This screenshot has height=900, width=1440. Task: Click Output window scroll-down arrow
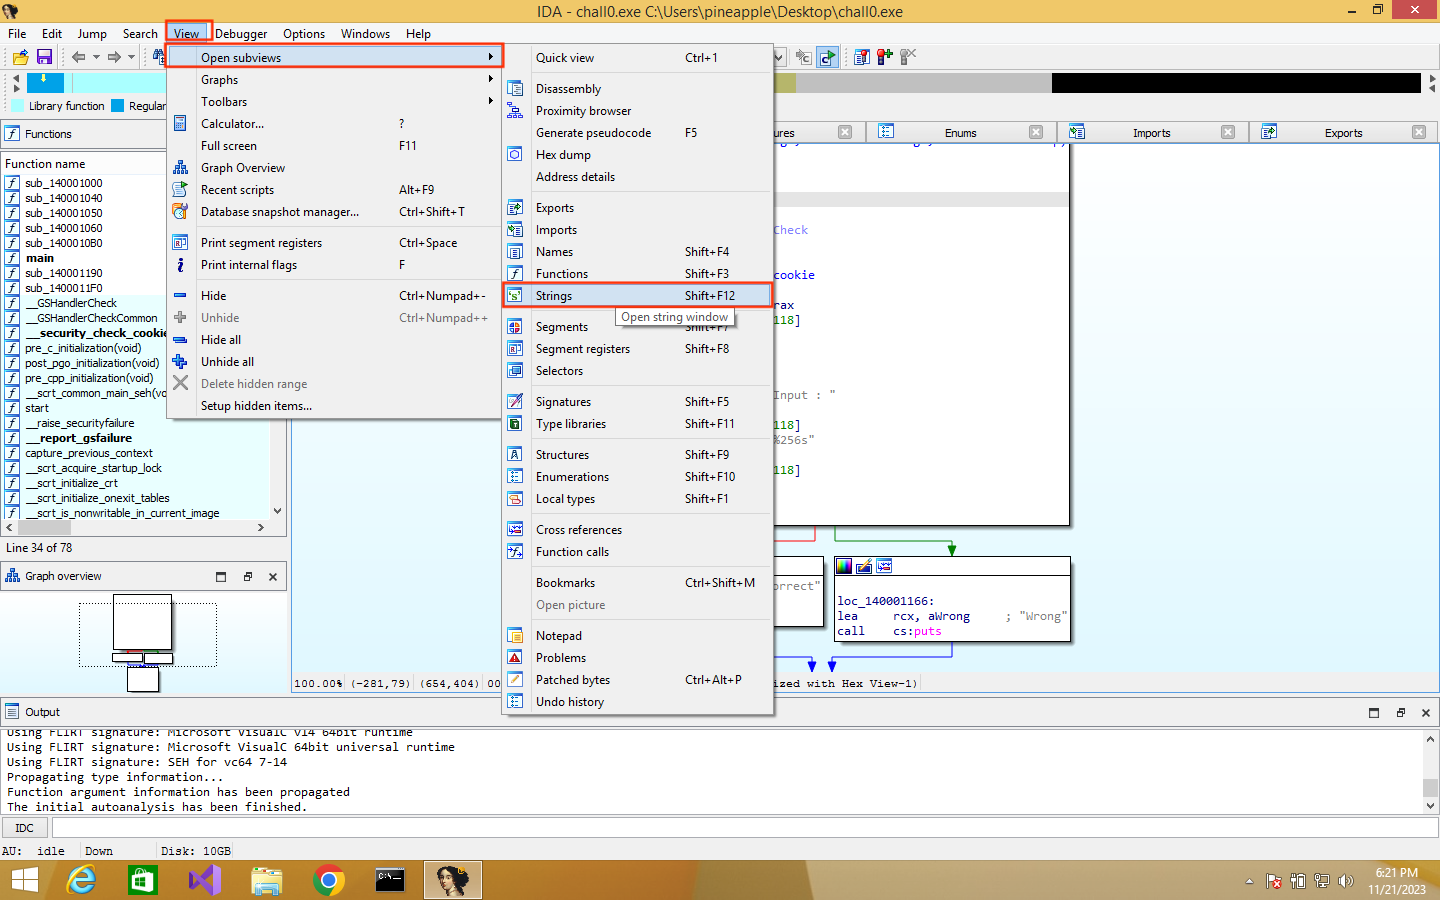(1430, 805)
